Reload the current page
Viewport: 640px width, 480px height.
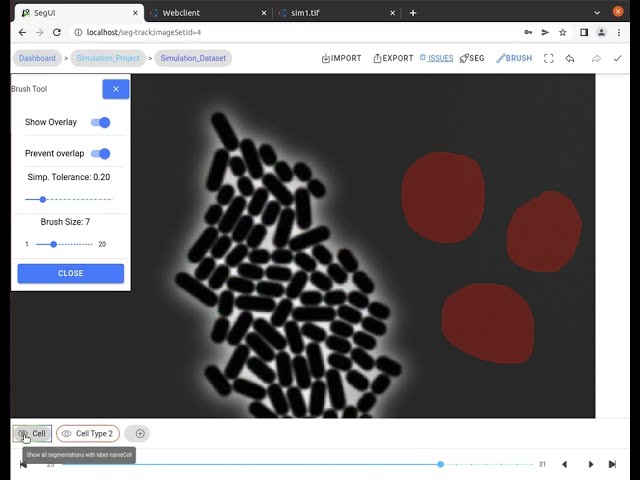[57, 32]
